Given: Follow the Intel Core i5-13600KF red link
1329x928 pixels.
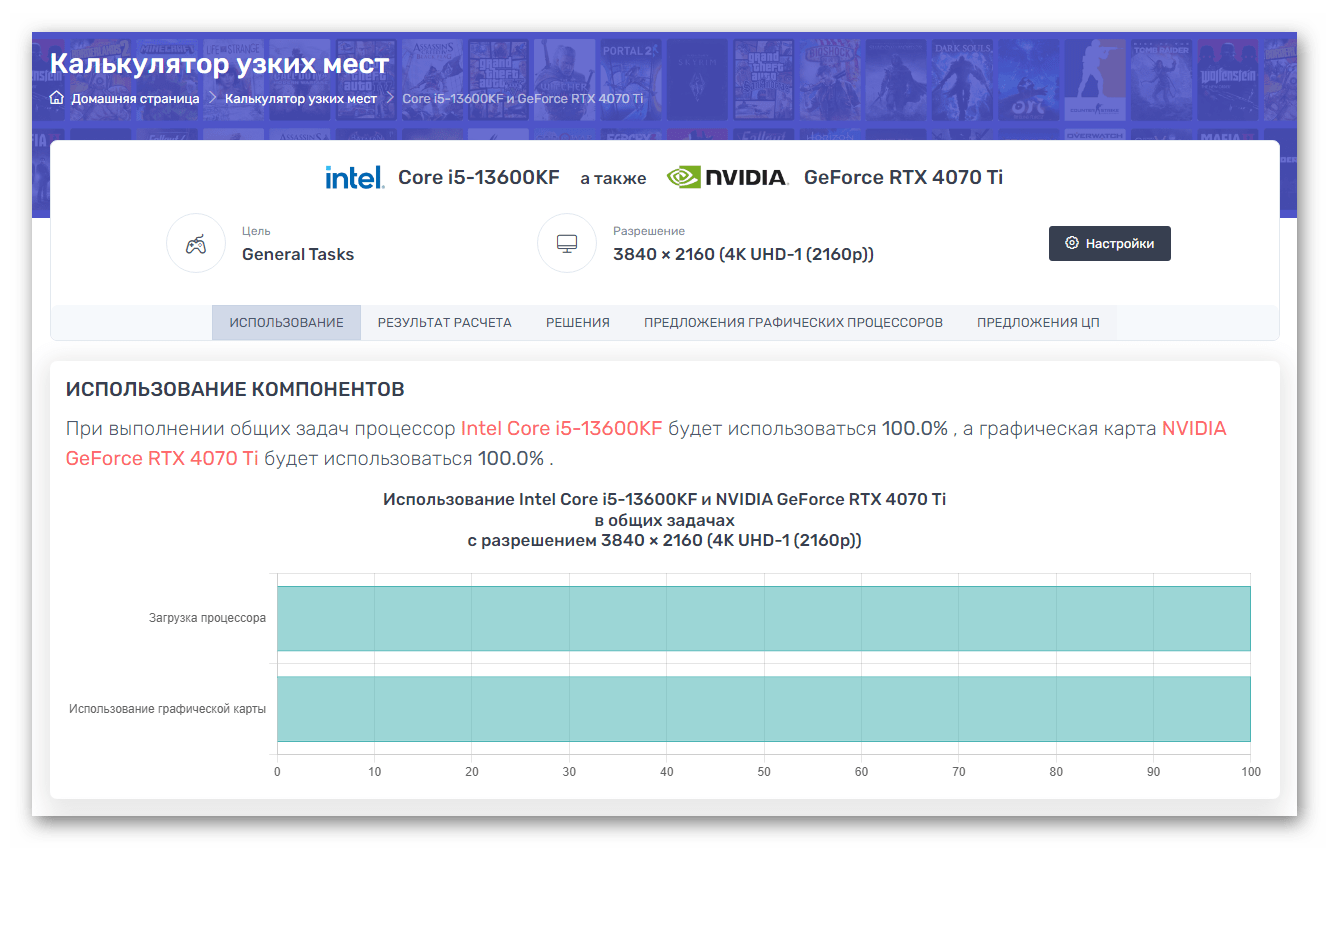Looking at the screenshot, I should pyautogui.click(x=561, y=428).
